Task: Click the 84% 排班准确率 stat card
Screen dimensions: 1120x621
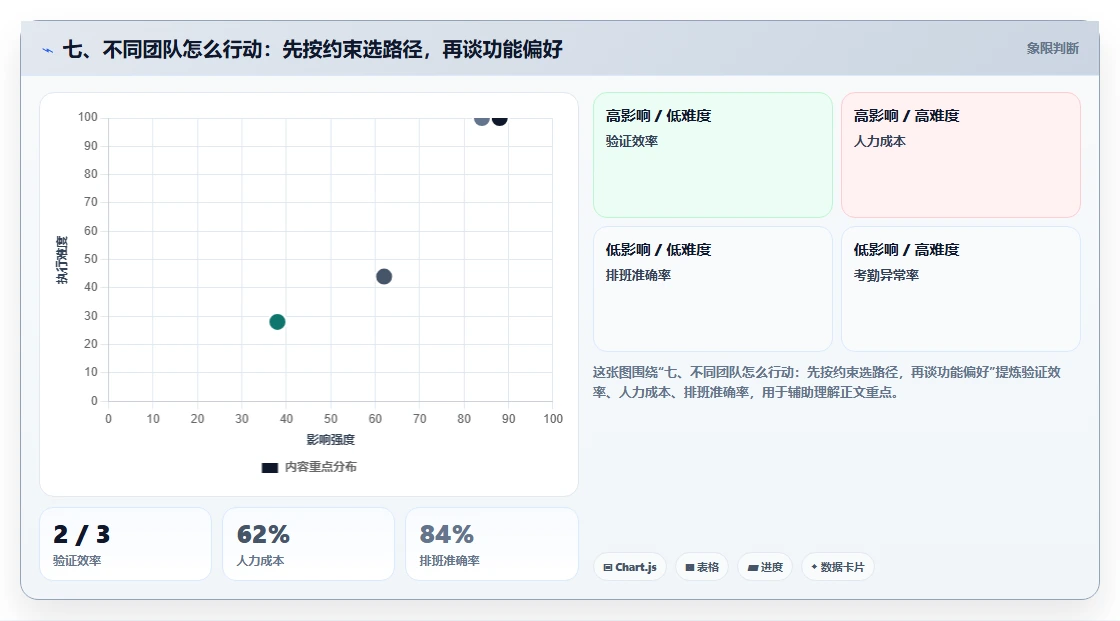Action: tap(491, 545)
